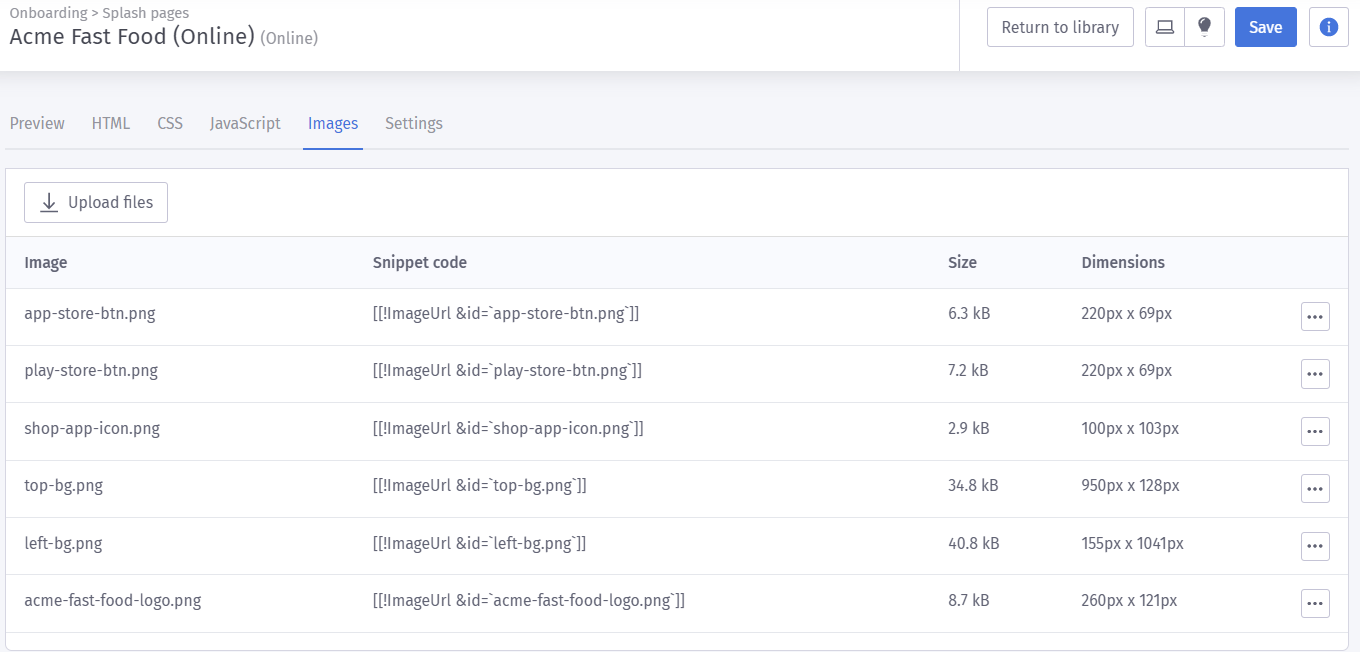Screen dimensions: 1360x652
Task: Open ellipsis menu for acme-fast-food-logo.png
Action: coord(1315,604)
